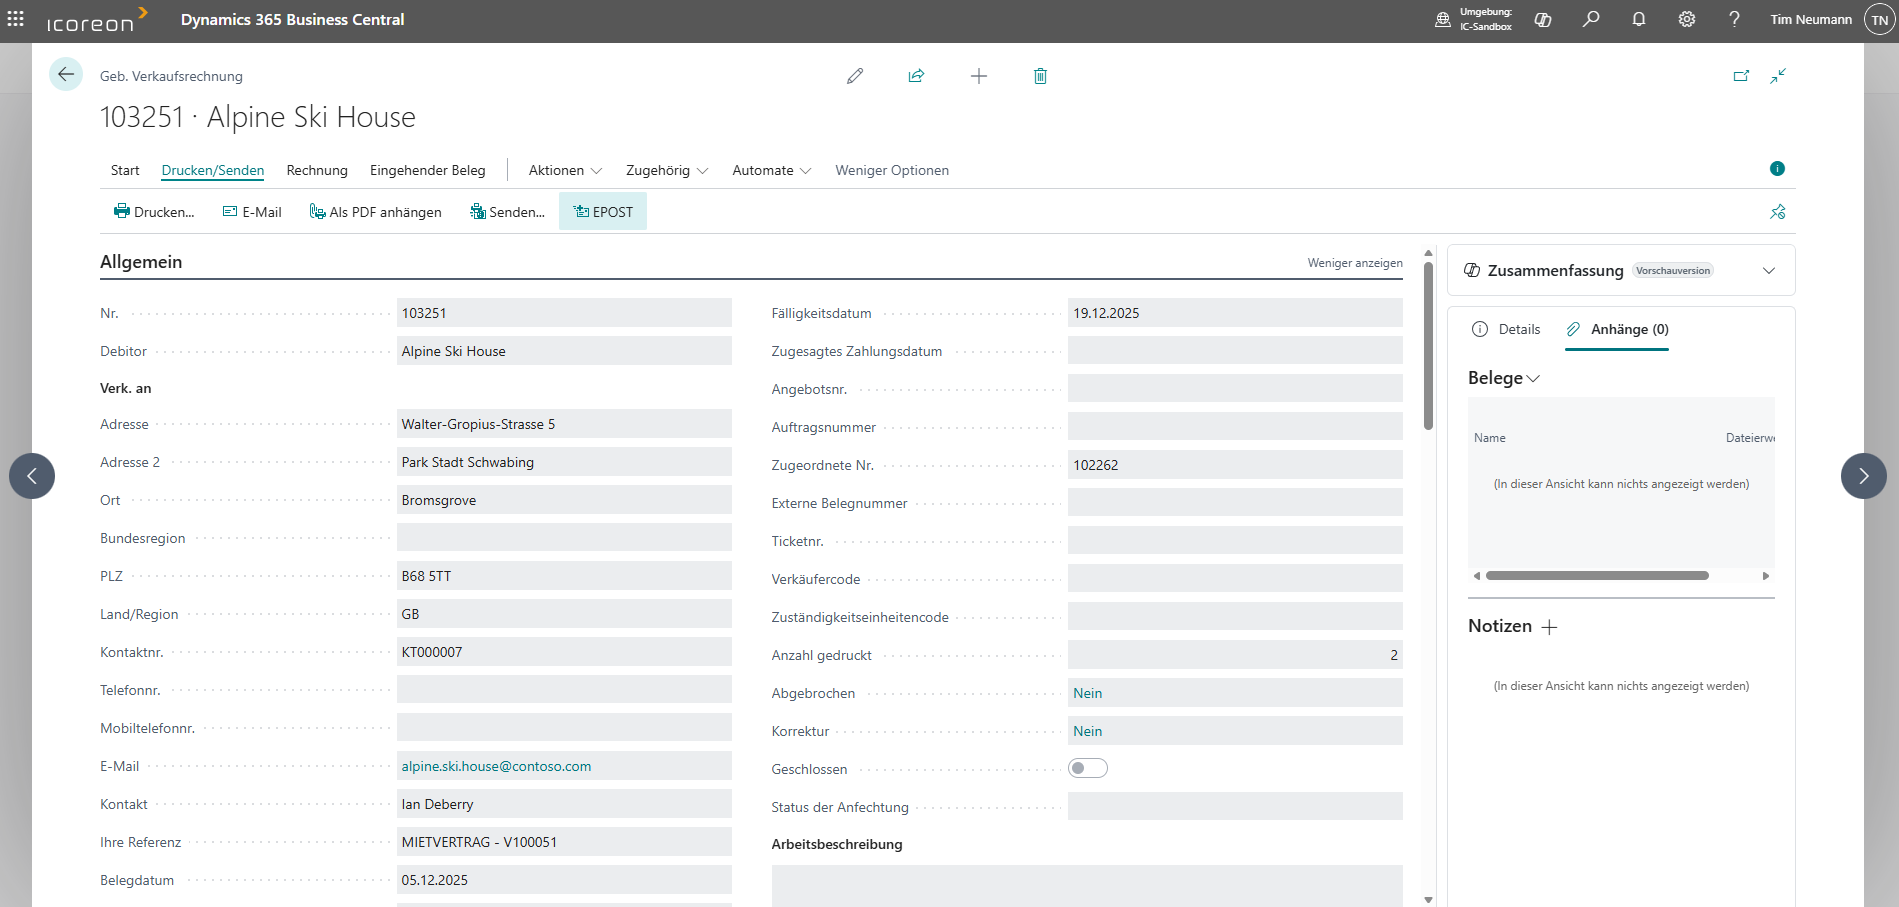Screen dimensions: 1899x907
Task: Click the trash can delete icon
Action: [x=1040, y=76]
